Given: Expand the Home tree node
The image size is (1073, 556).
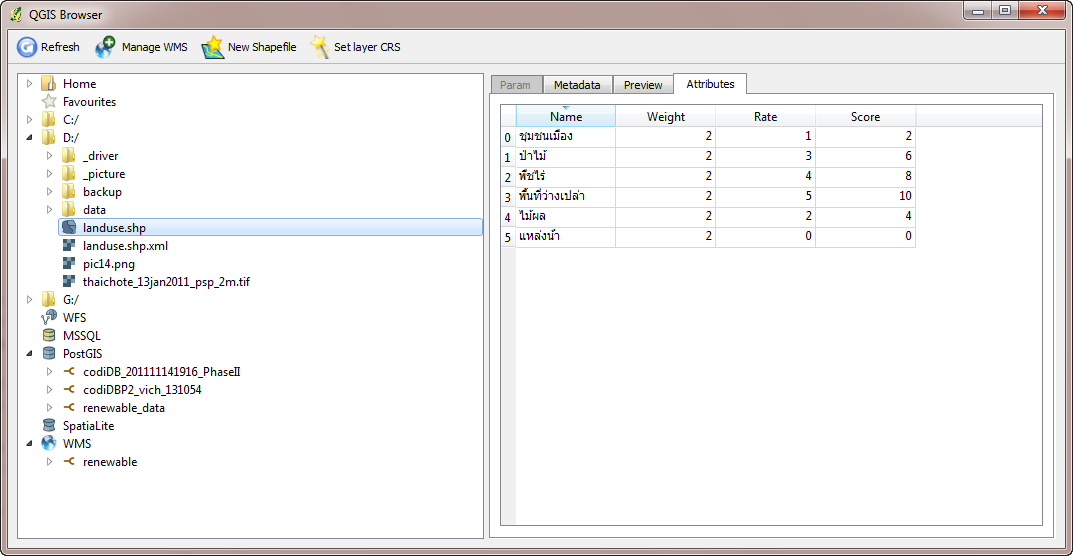Looking at the screenshot, I should click(x=29, y=84).
